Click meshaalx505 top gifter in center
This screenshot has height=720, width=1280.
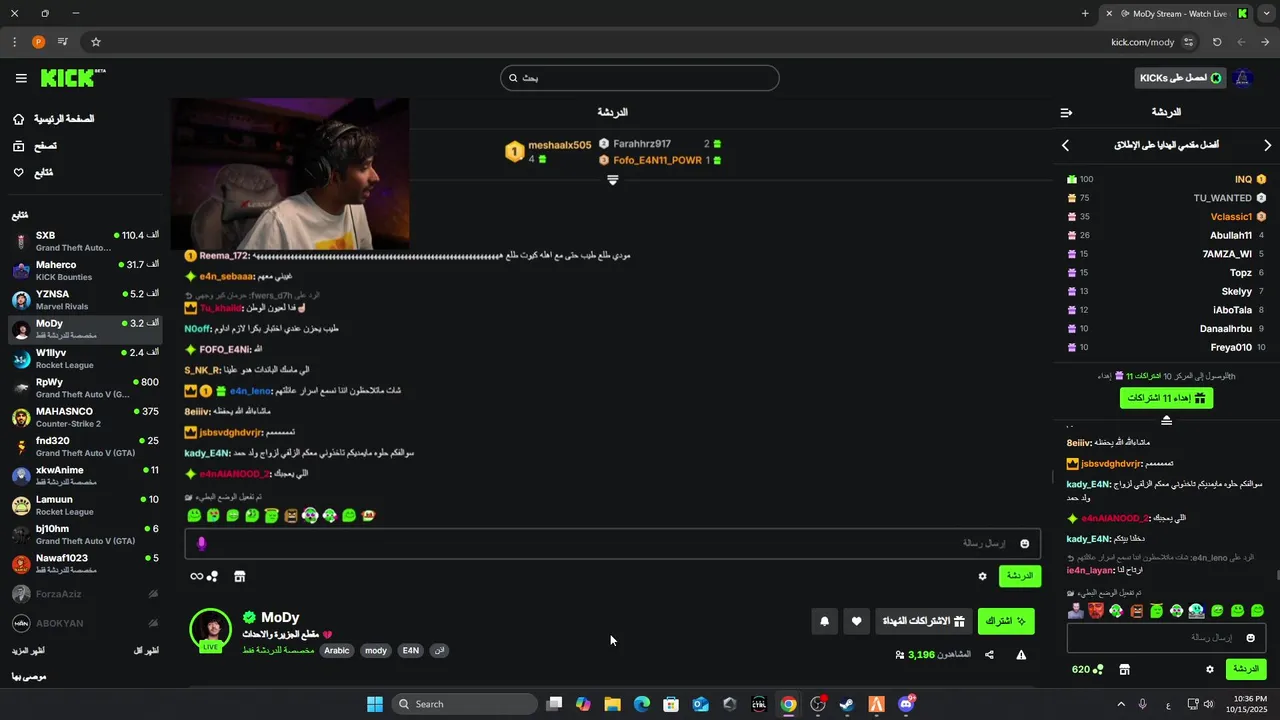(559, 145)
